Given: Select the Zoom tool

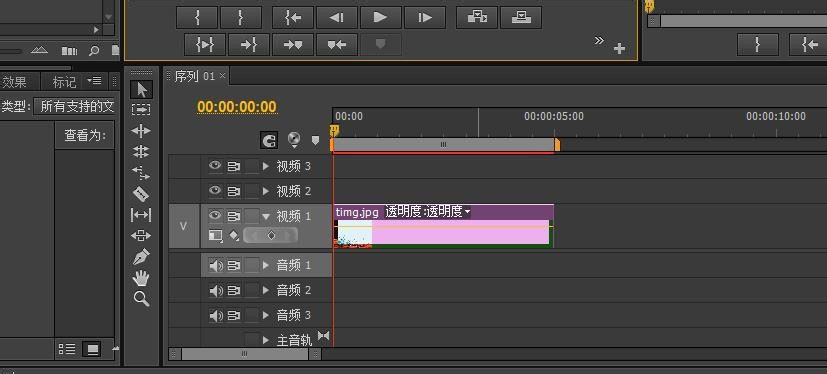Looking at the screenshot, I should [x=141, y=299].
